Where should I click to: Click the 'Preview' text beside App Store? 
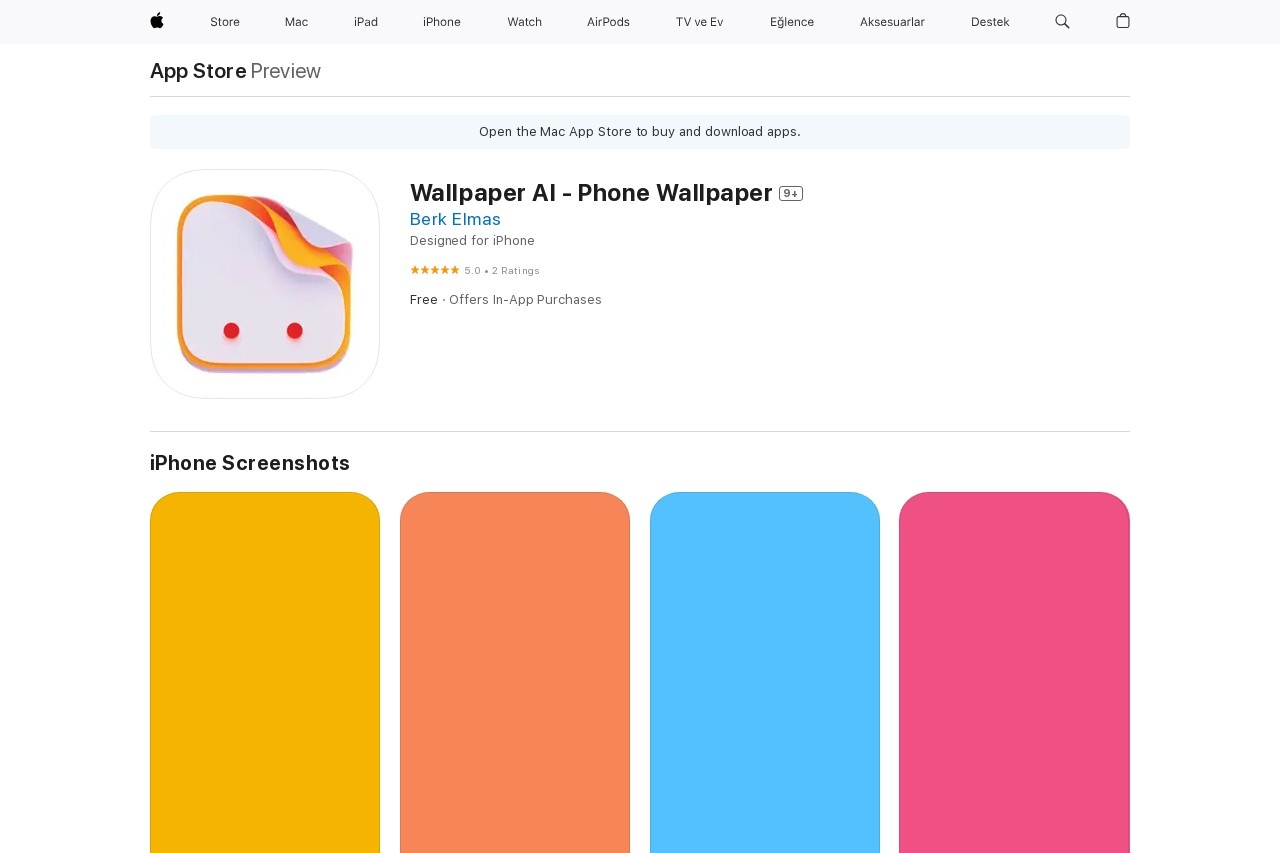point(286,71)
